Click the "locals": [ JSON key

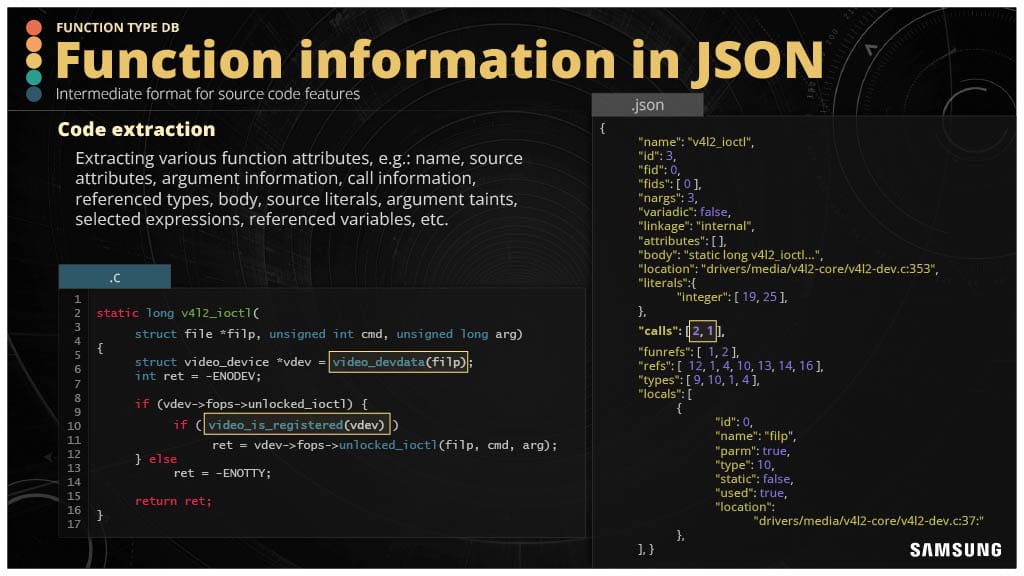click(664, 394)
